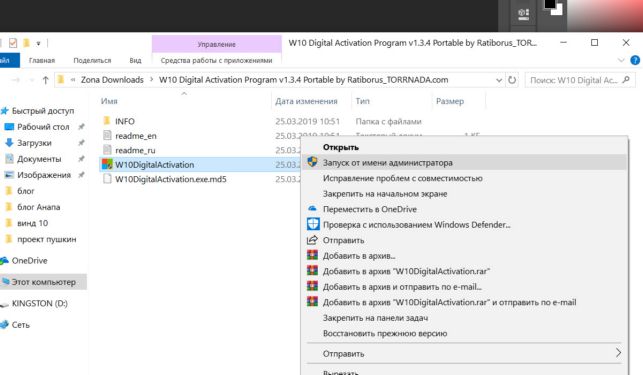643x375 pixels.
Task: Choose Исправление проблем с совместимостью
Action: (403, 178)
